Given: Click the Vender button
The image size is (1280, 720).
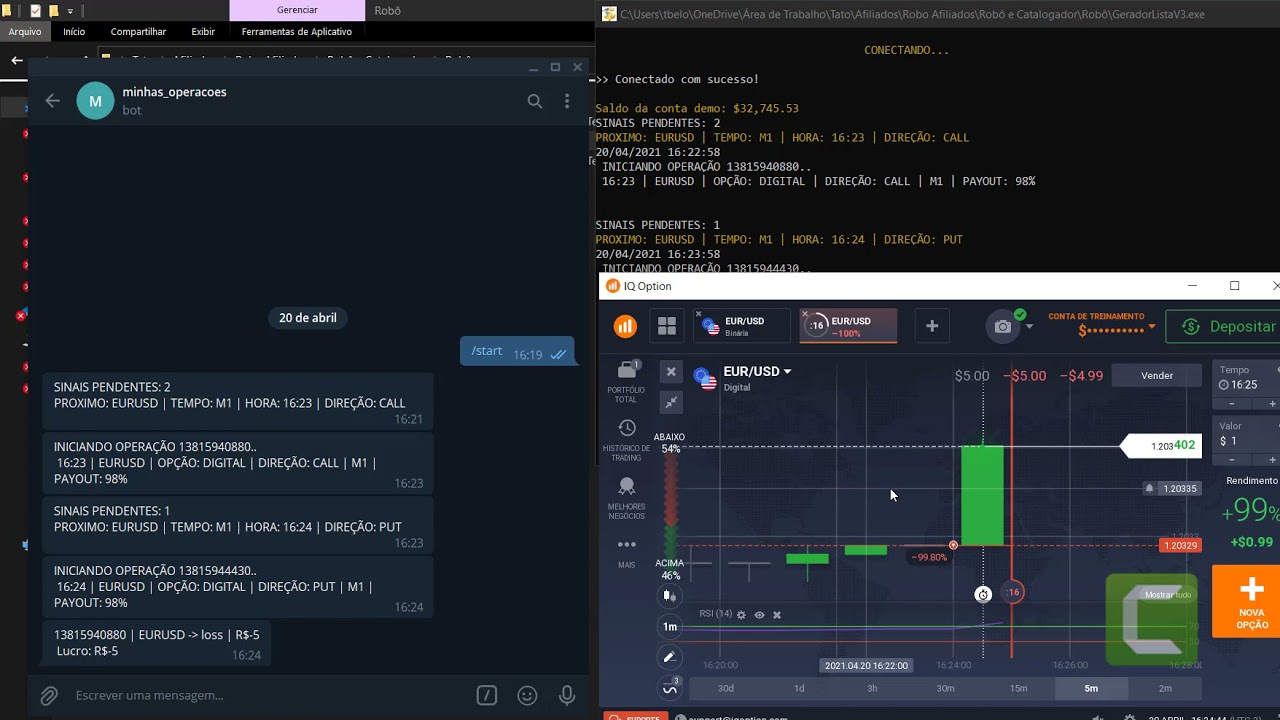Looking at the screenshot, I should (x=1157, y=376).
